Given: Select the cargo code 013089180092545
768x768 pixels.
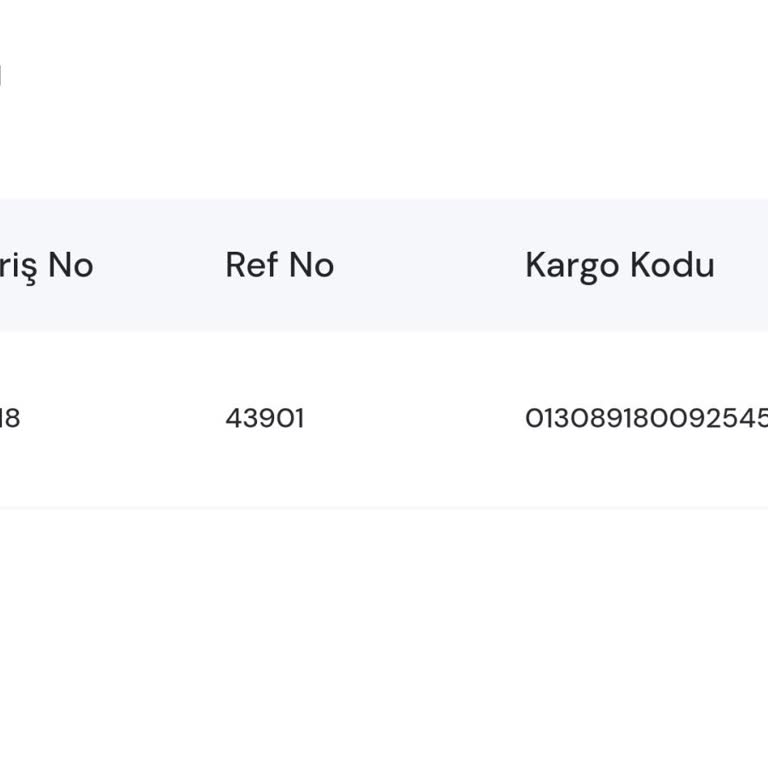Looking at the screenshot, I should click(x=645, y=418).
